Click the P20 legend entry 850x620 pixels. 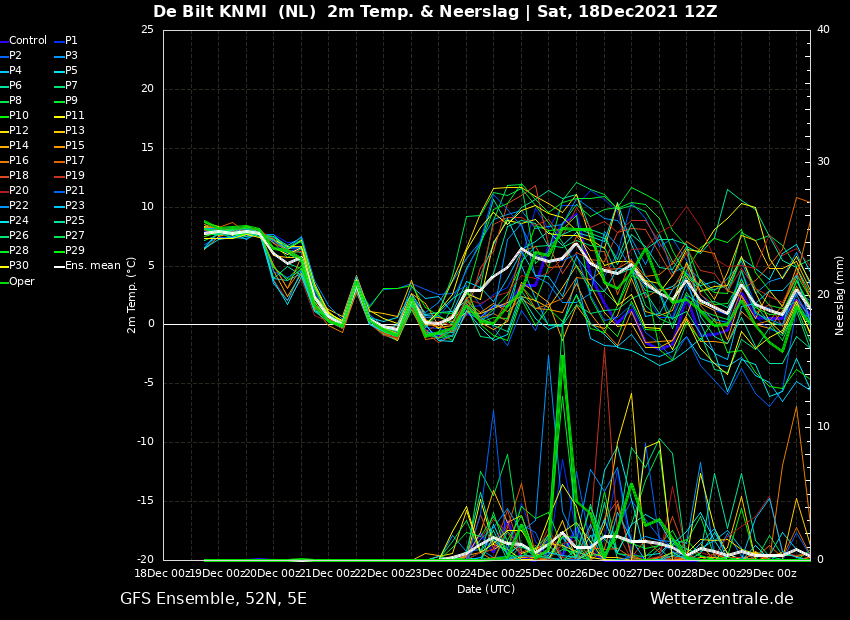[x=15, y=190]
